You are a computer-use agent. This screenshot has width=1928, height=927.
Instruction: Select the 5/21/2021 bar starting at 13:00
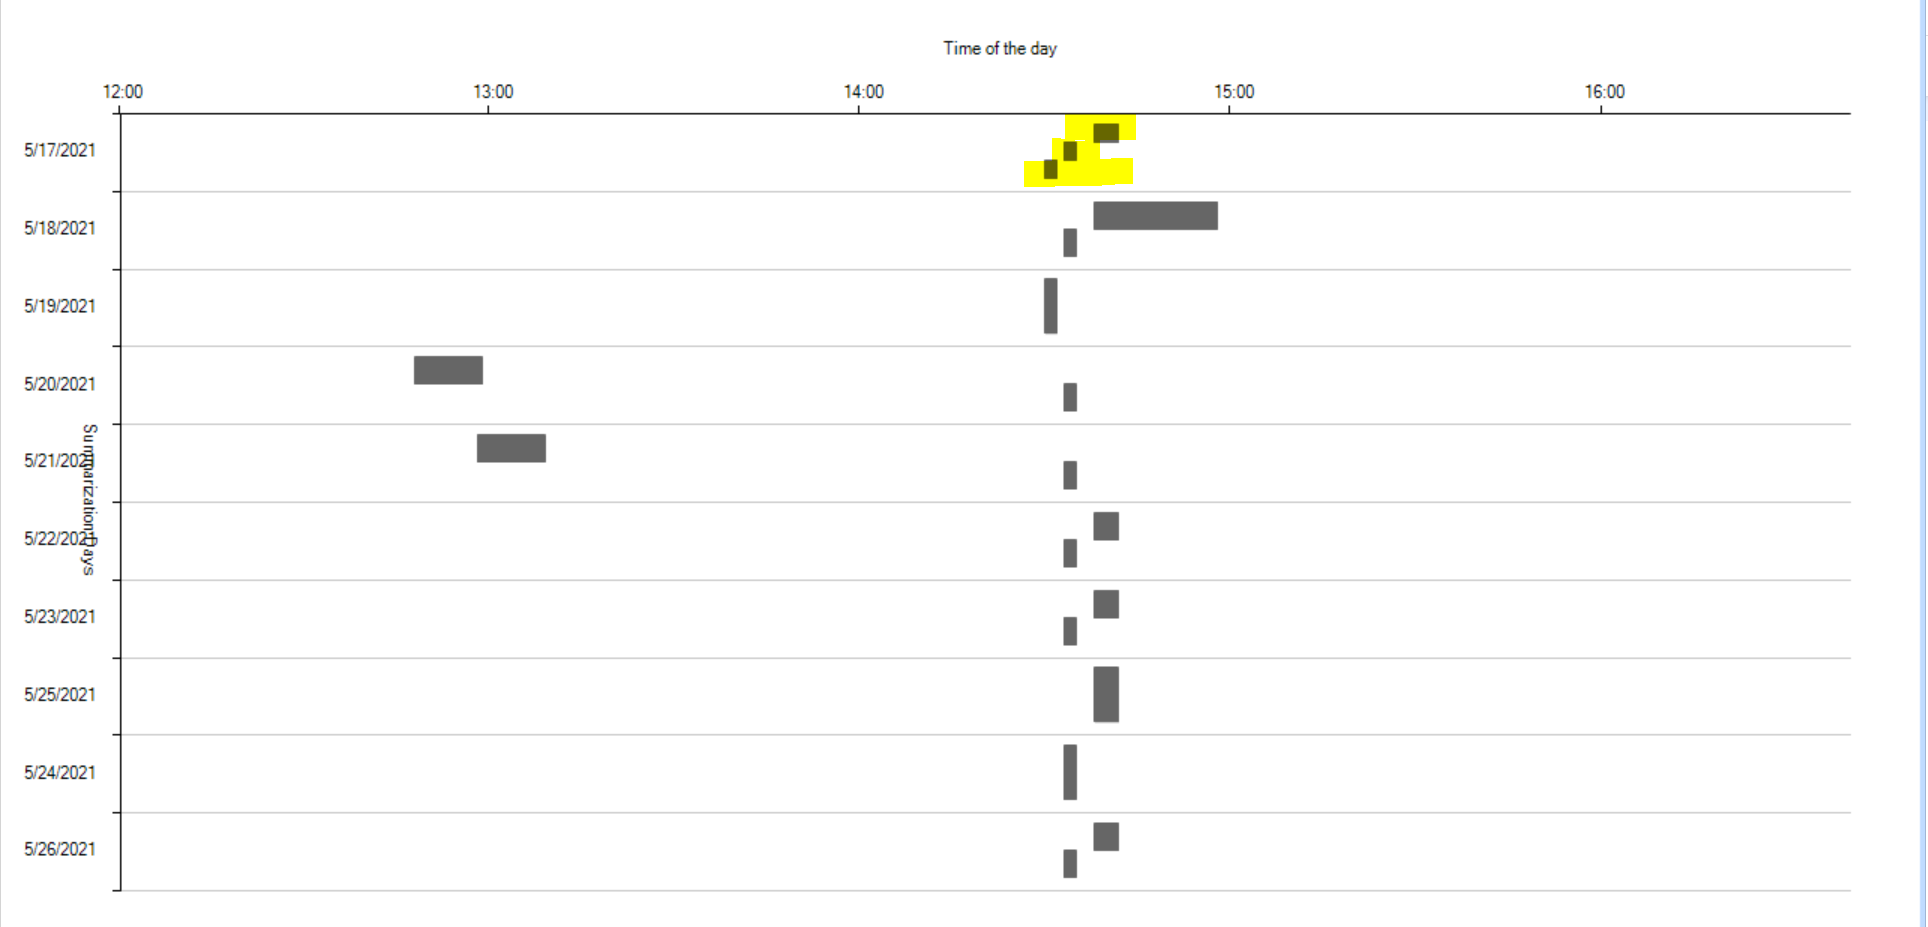coord(511,448)
